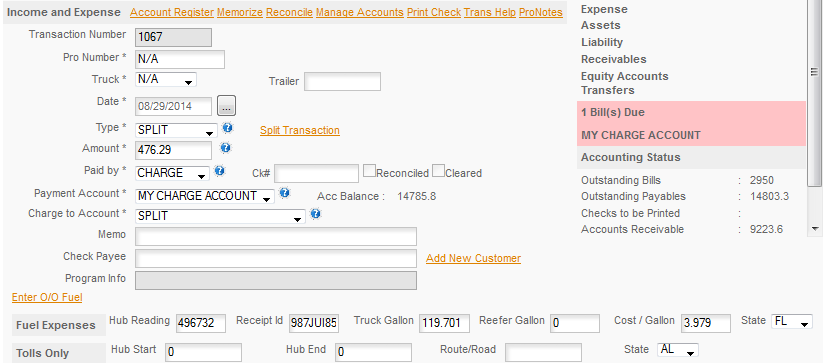Click the help icon beside Amount field
This screenshot has height=363, width=826.
(225, 148)
